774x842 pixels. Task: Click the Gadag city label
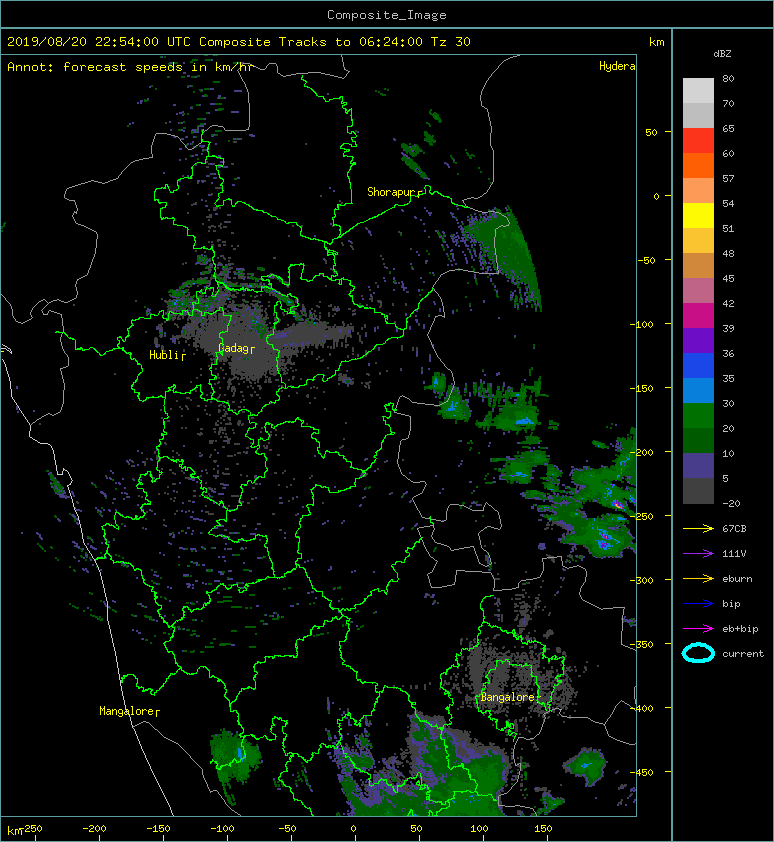233,348
